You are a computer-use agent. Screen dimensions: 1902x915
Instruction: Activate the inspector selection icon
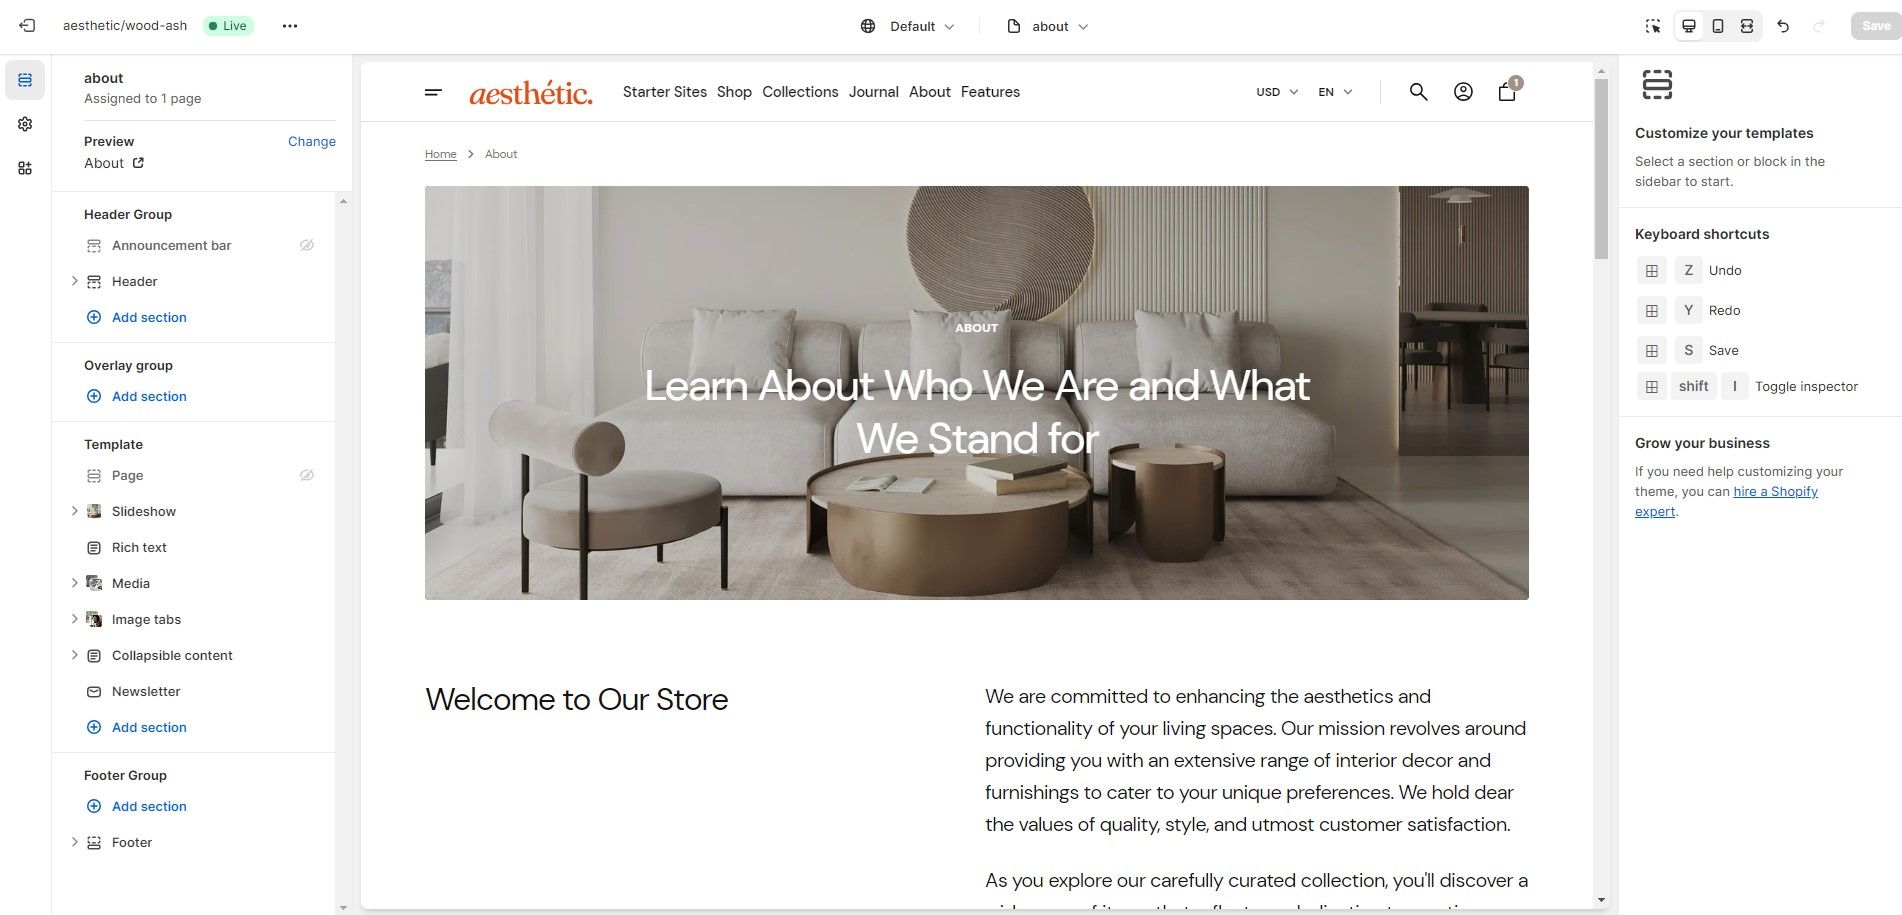click(1653, 26)
